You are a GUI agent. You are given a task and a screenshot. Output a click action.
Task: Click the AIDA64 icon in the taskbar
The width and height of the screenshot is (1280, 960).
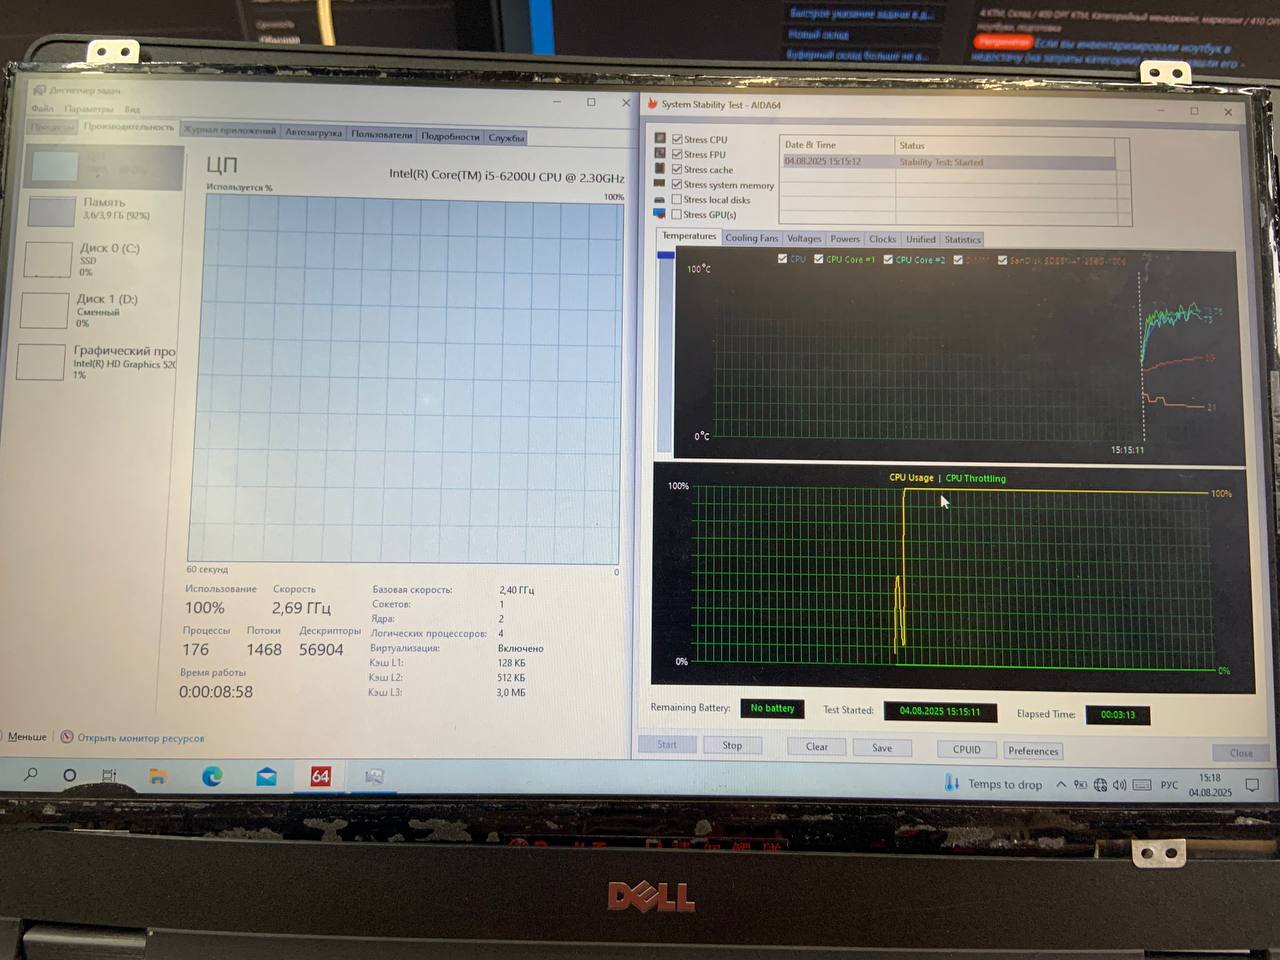[x=320, y=776]
